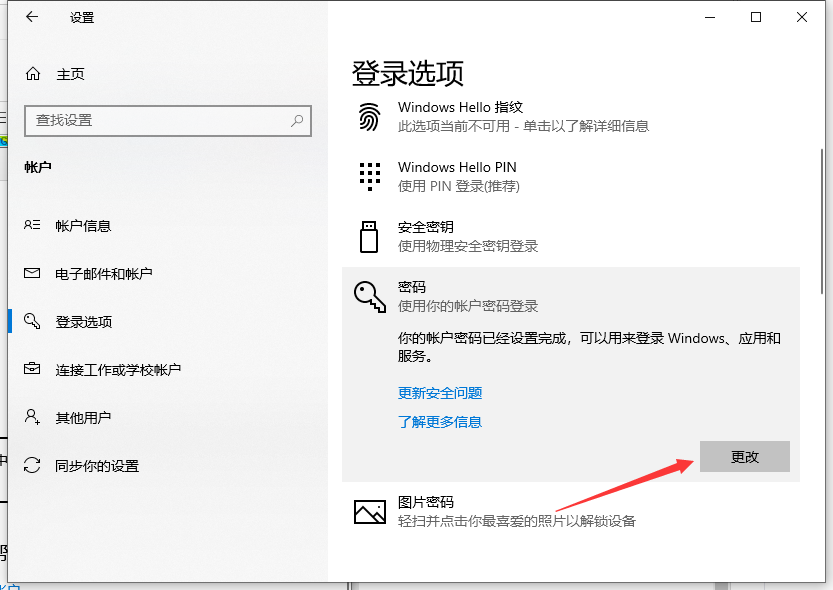Click the search magnifier icon
The width and height of the screenshot is (833, 590).
point(297,120)
